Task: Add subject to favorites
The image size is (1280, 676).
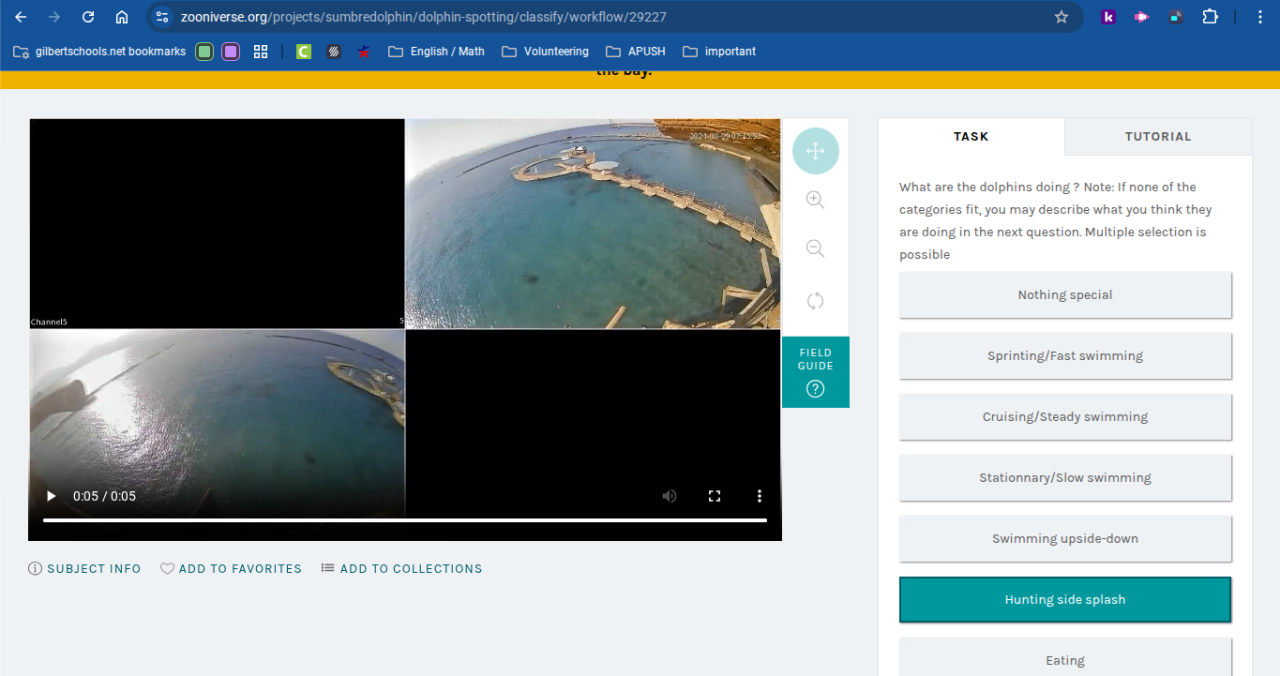Action: [231, 569]
